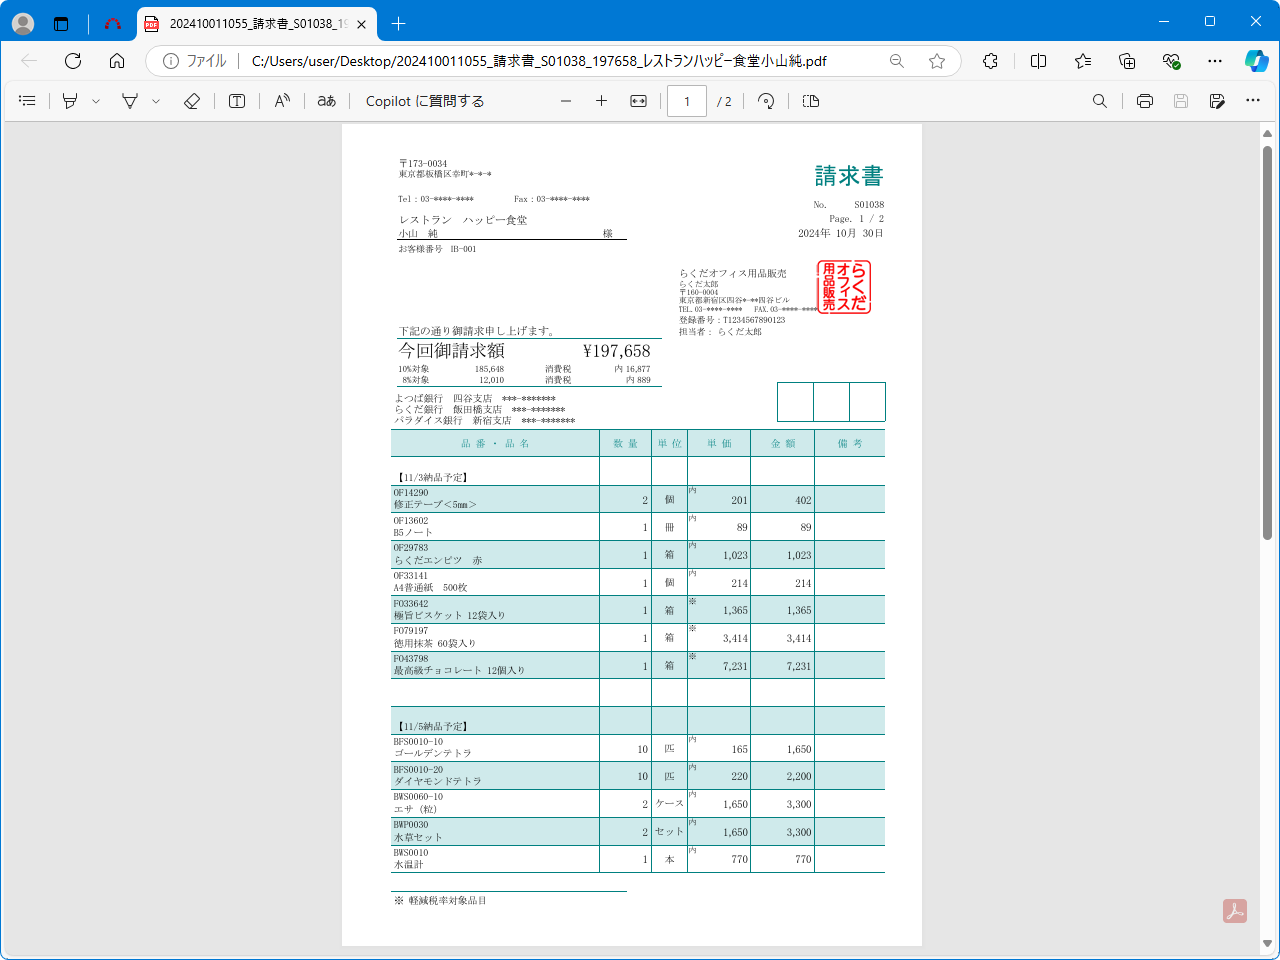Open Collections panel
Viewport: 1280px width, 960px height.
1127,61
